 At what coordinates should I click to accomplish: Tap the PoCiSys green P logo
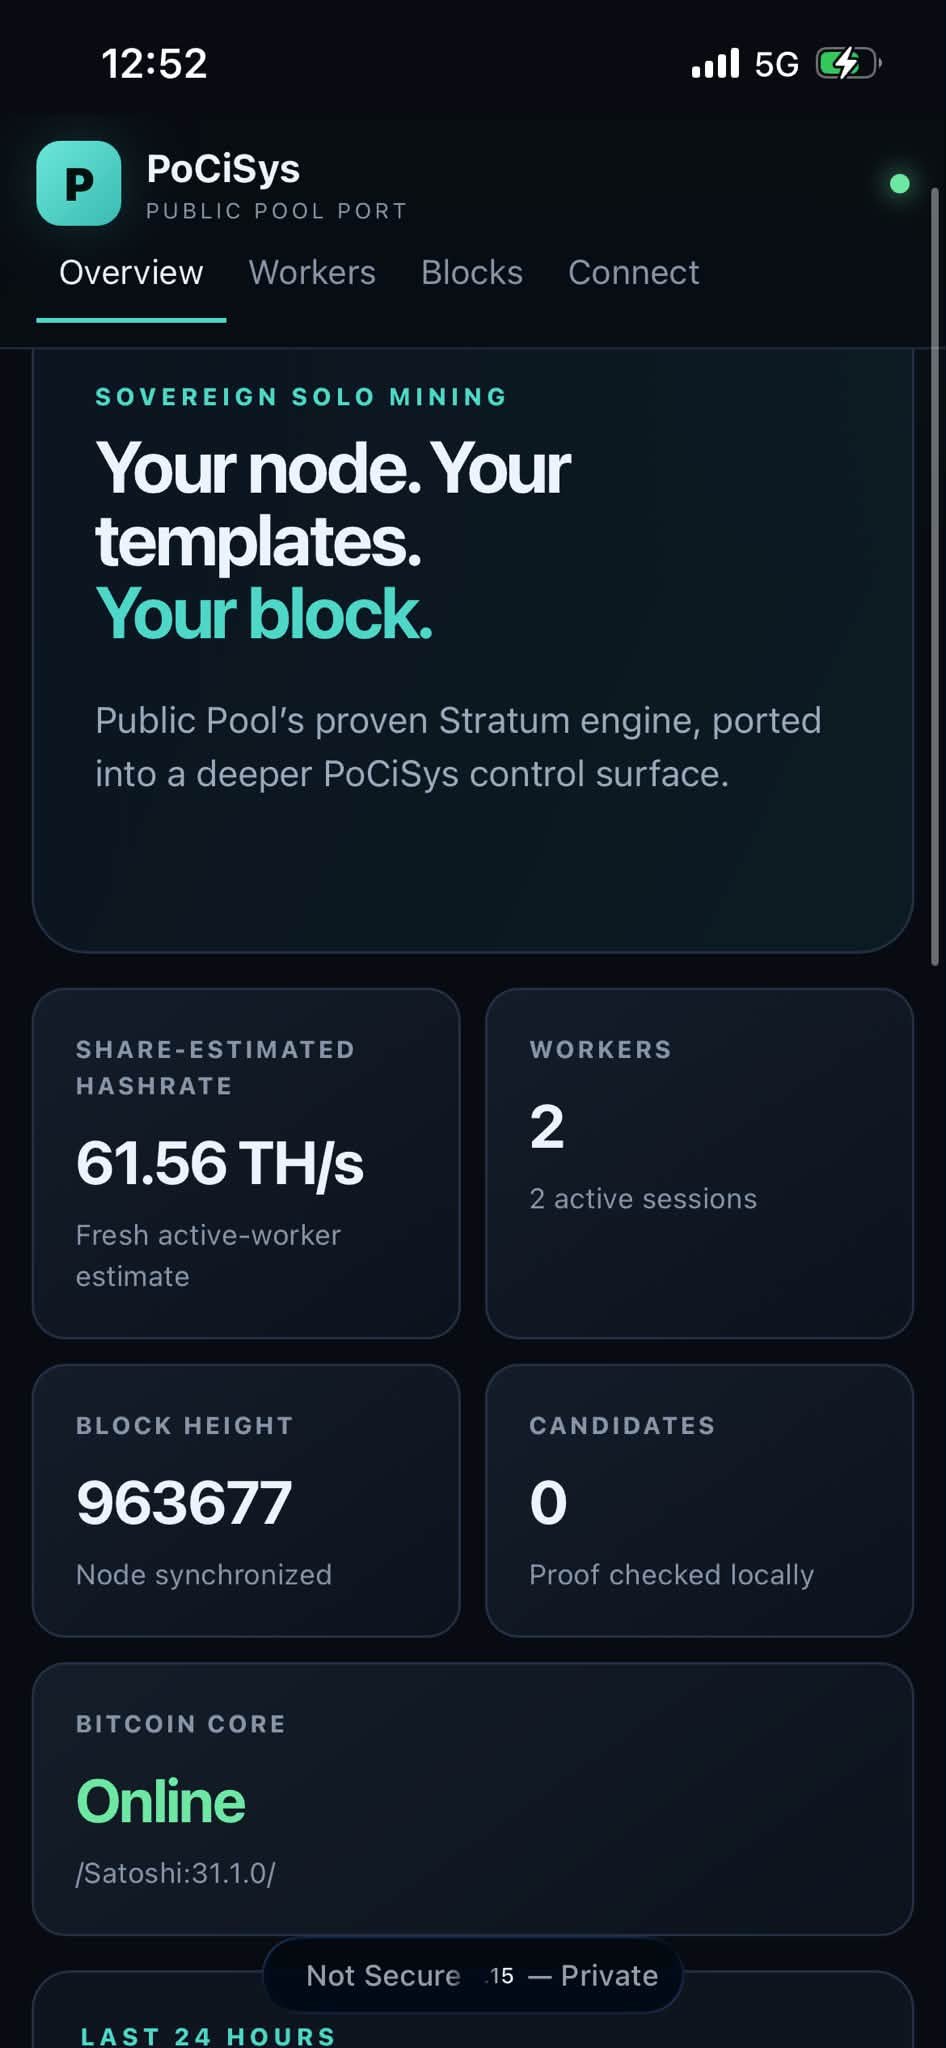point(79,183)
